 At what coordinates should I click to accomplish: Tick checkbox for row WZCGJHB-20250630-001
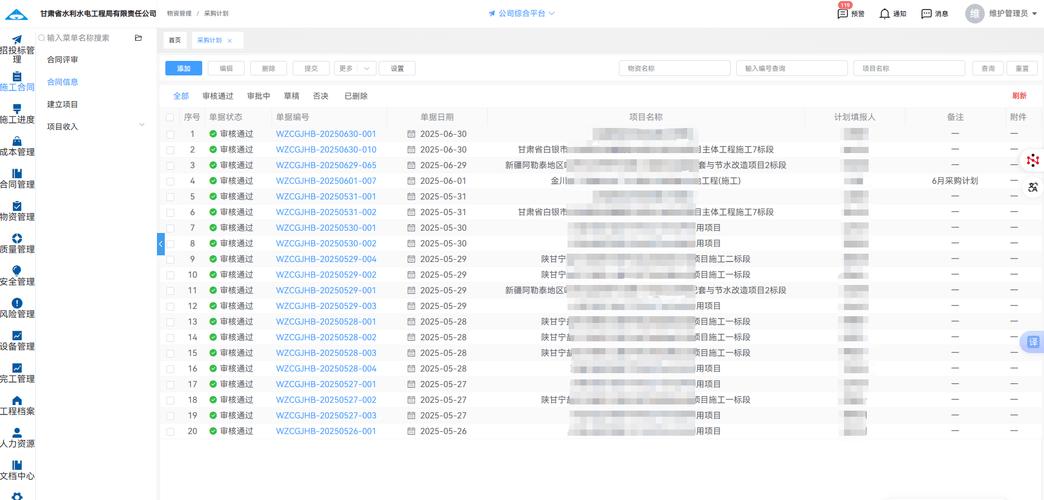click(x=170, y=134)
